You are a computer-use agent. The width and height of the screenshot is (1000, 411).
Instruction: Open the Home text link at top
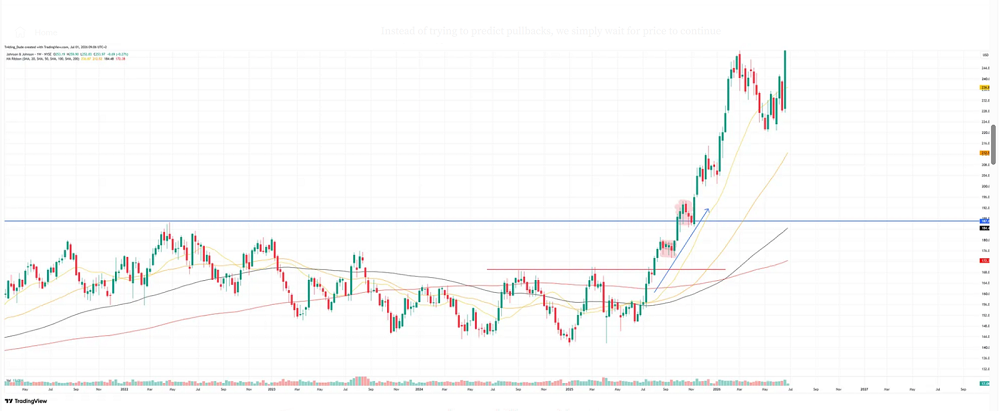tap(46, 32)
